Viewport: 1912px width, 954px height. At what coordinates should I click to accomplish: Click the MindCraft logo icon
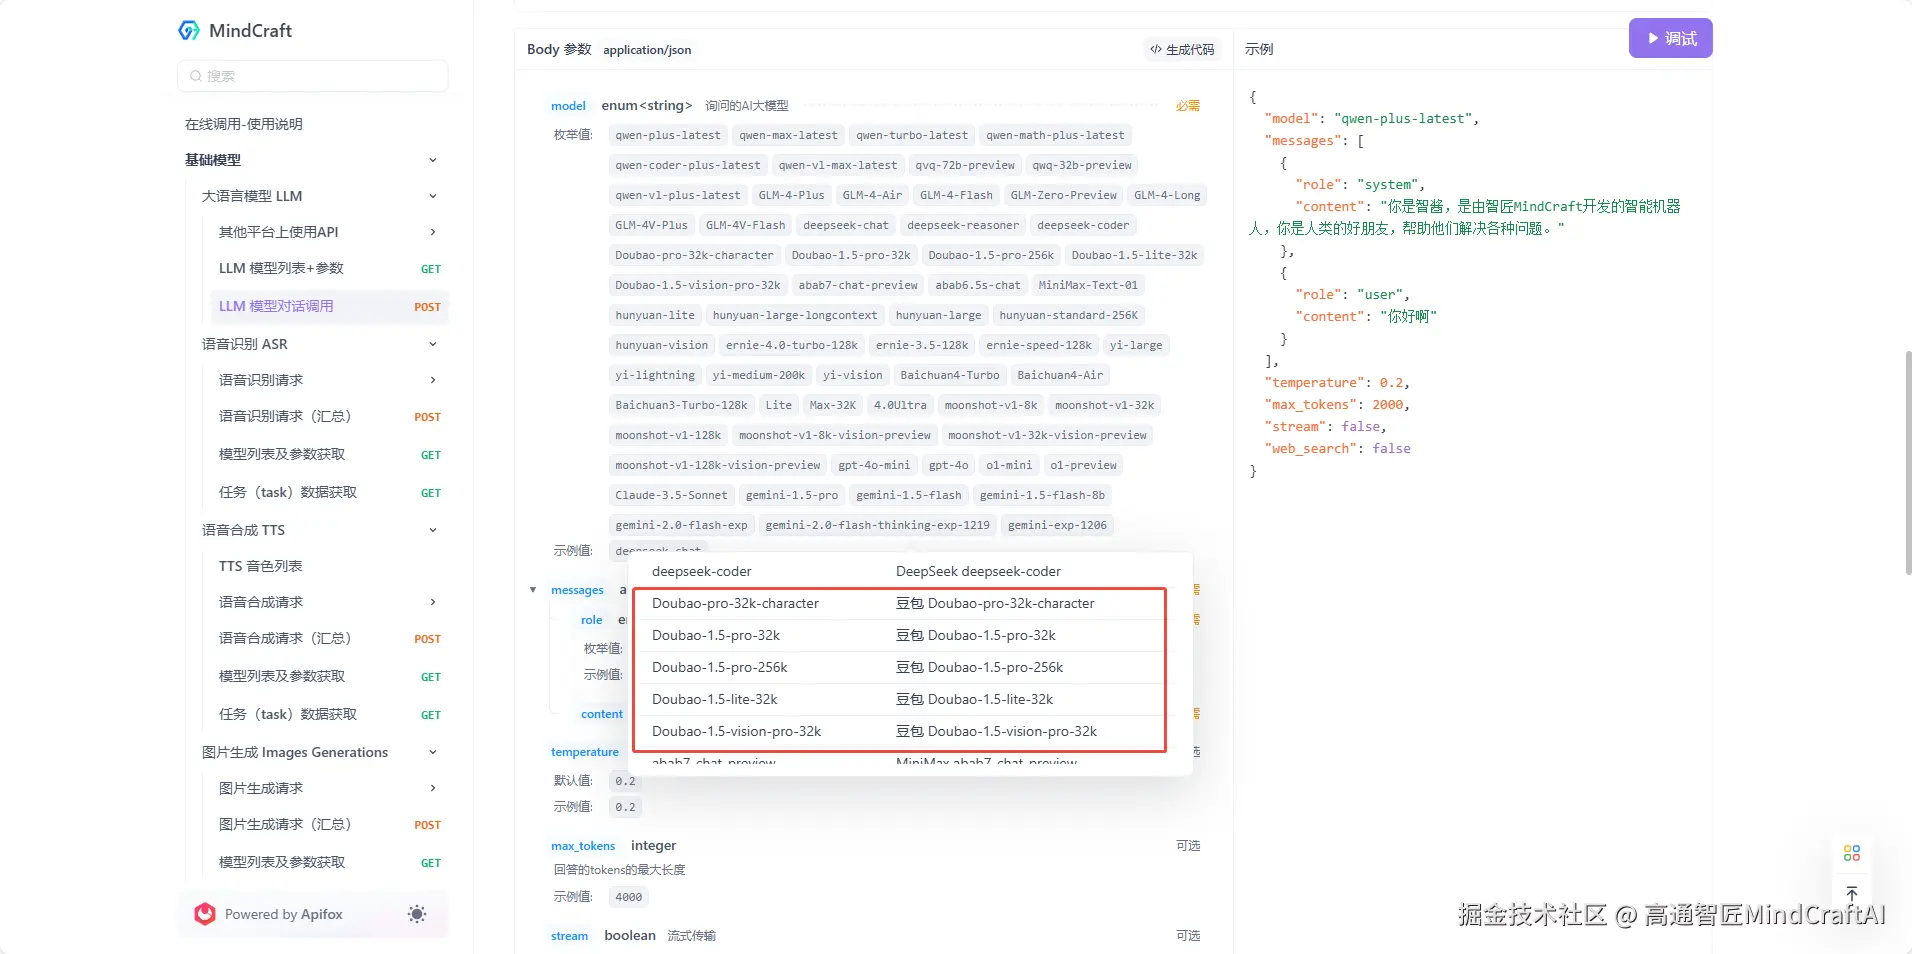[x=189, y=31]
